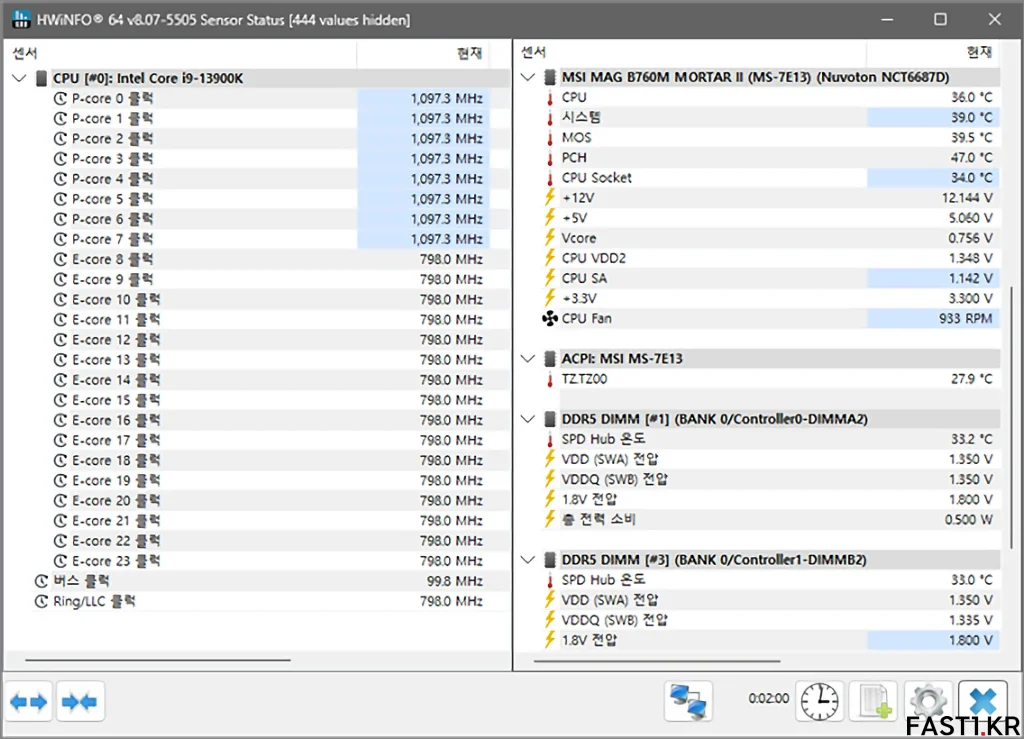Collapse the MSI MAG B760M MORTAR II group
The image size is (1024, 739).
point(528,77)
